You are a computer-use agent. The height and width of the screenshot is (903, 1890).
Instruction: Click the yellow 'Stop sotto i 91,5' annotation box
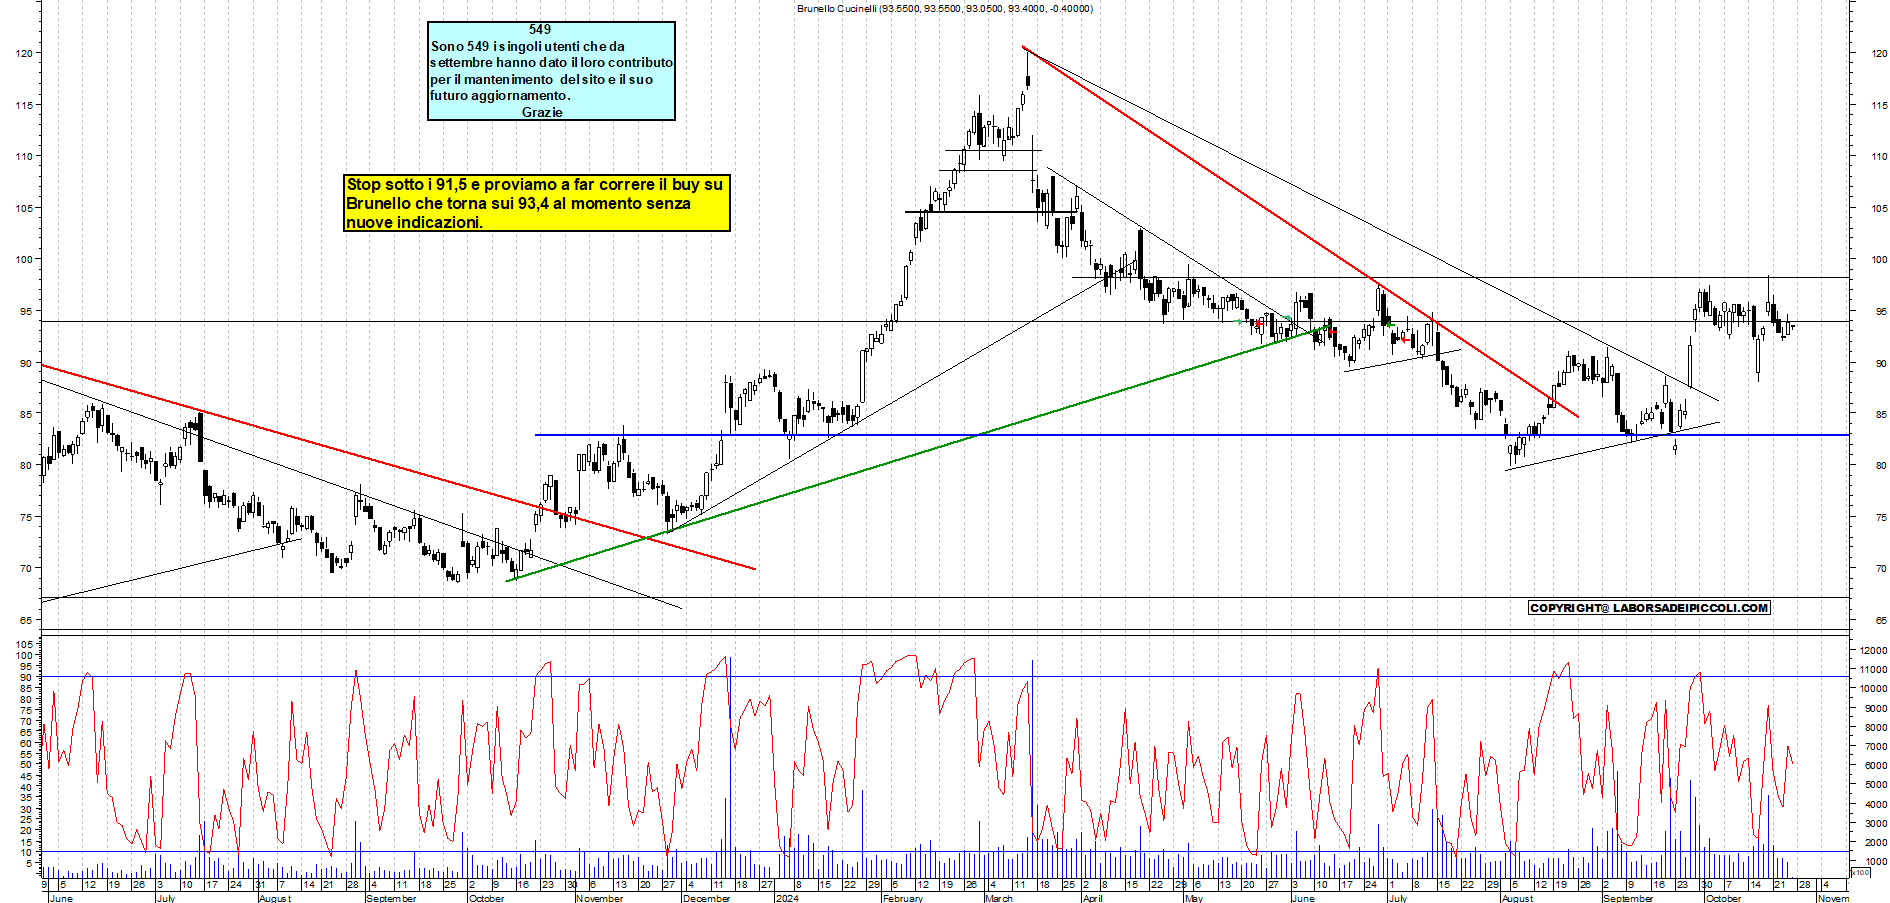click(x=537, y=203)
